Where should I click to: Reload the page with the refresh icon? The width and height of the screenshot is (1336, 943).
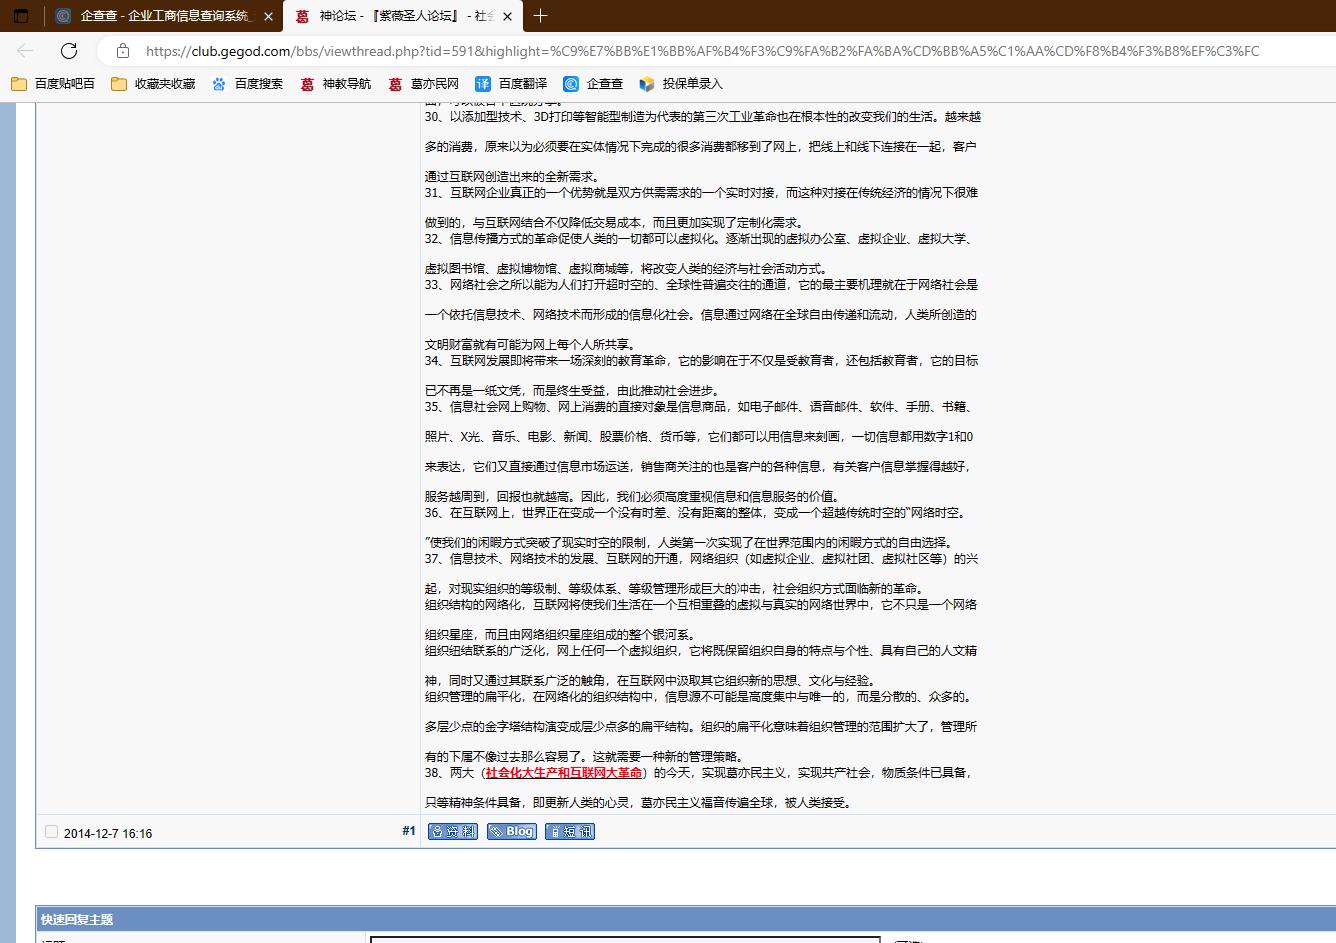tap(69, 51)
